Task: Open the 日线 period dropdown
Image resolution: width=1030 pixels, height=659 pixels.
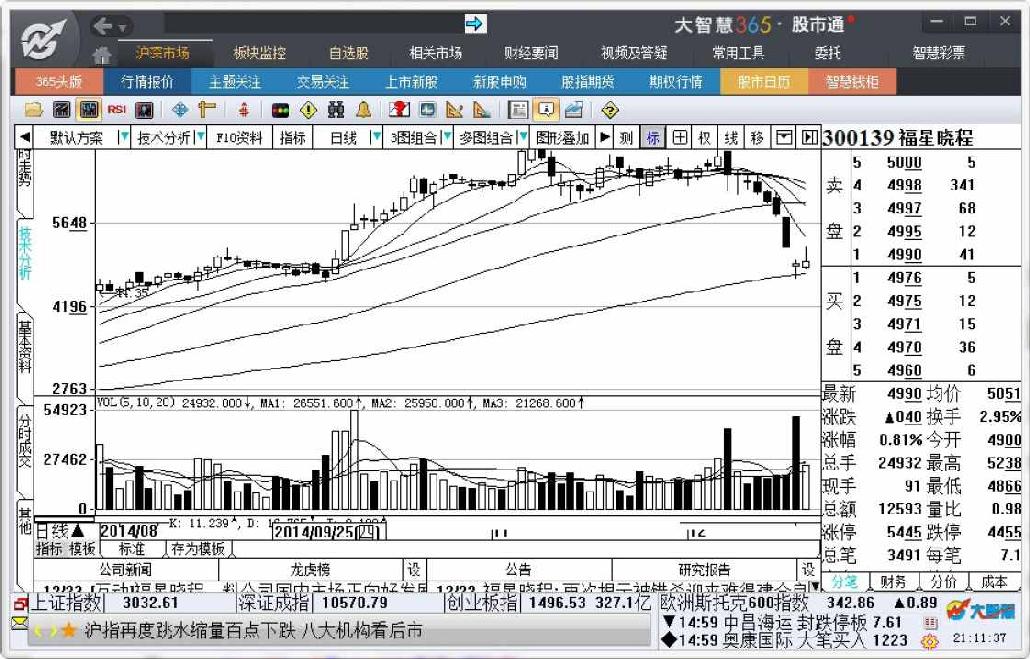Action: tap(376, 138)
